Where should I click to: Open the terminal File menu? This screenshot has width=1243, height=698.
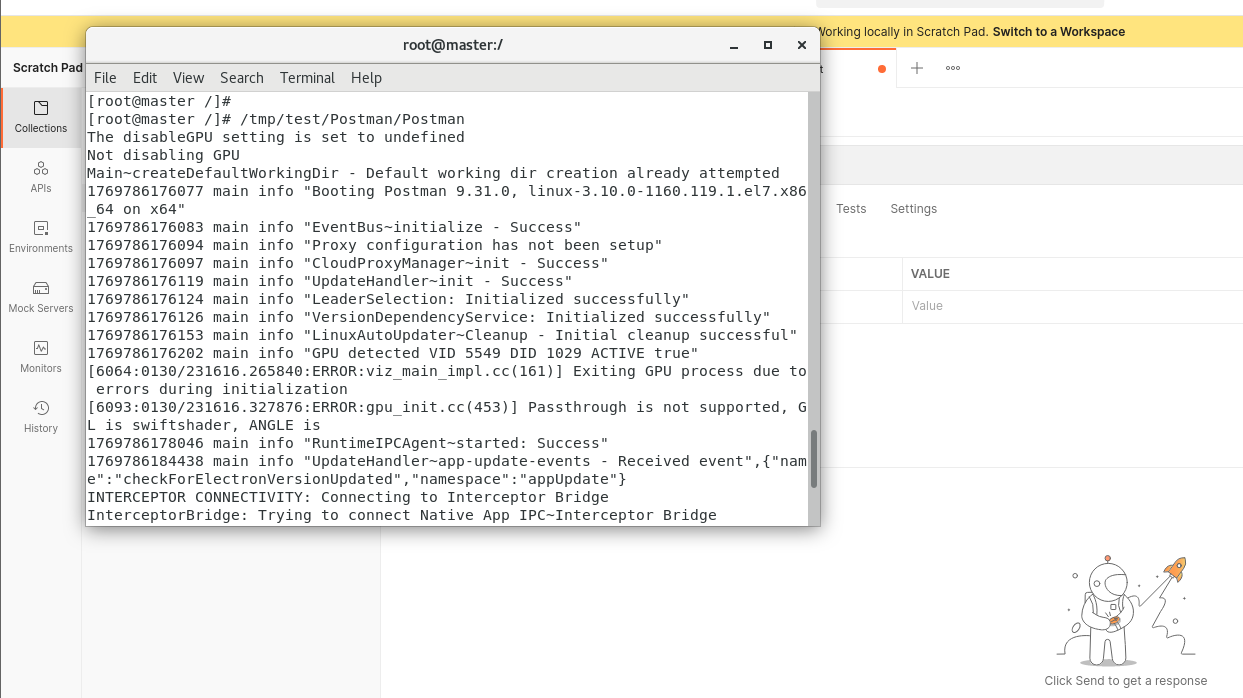click(105, 78)
